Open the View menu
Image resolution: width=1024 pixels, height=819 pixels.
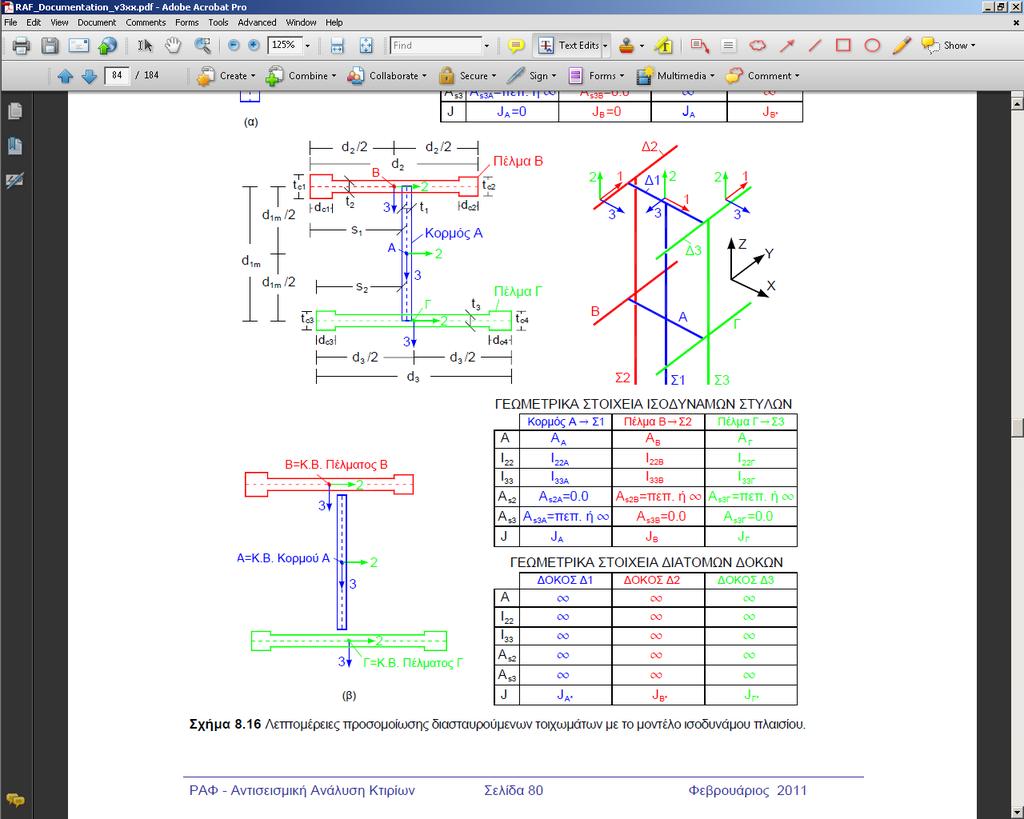(x=59, y=22)
